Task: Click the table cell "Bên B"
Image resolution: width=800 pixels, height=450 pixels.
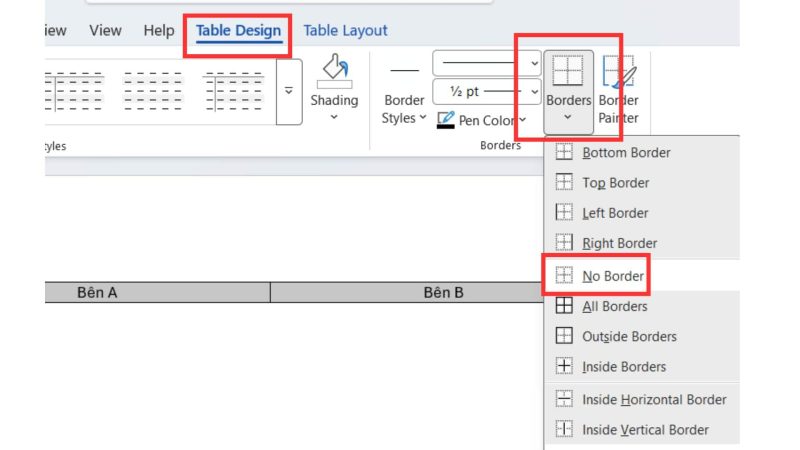Action: point(407,292)
